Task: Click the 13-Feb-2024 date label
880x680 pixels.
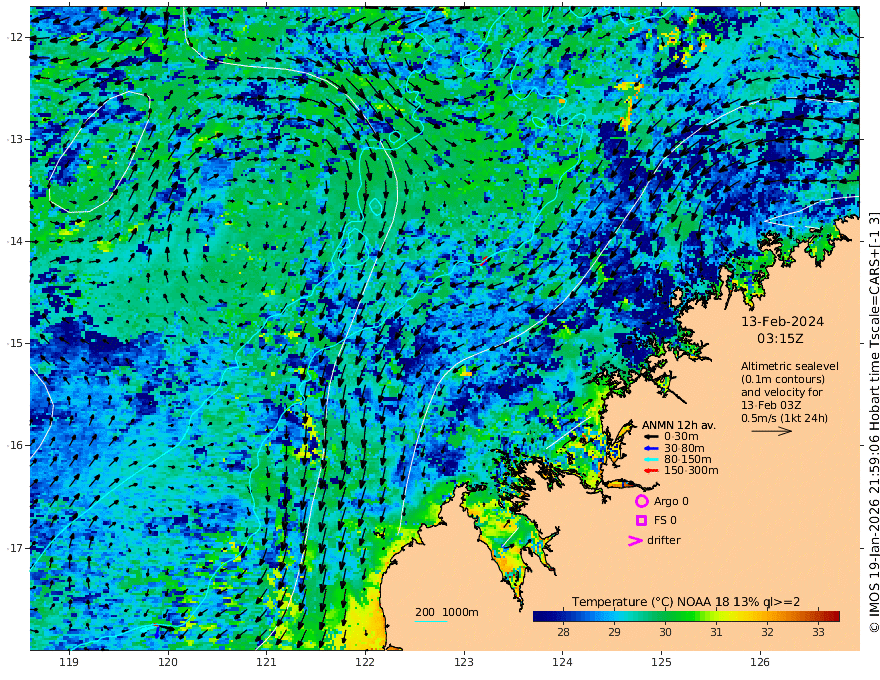Action: [x=782, y=321]
